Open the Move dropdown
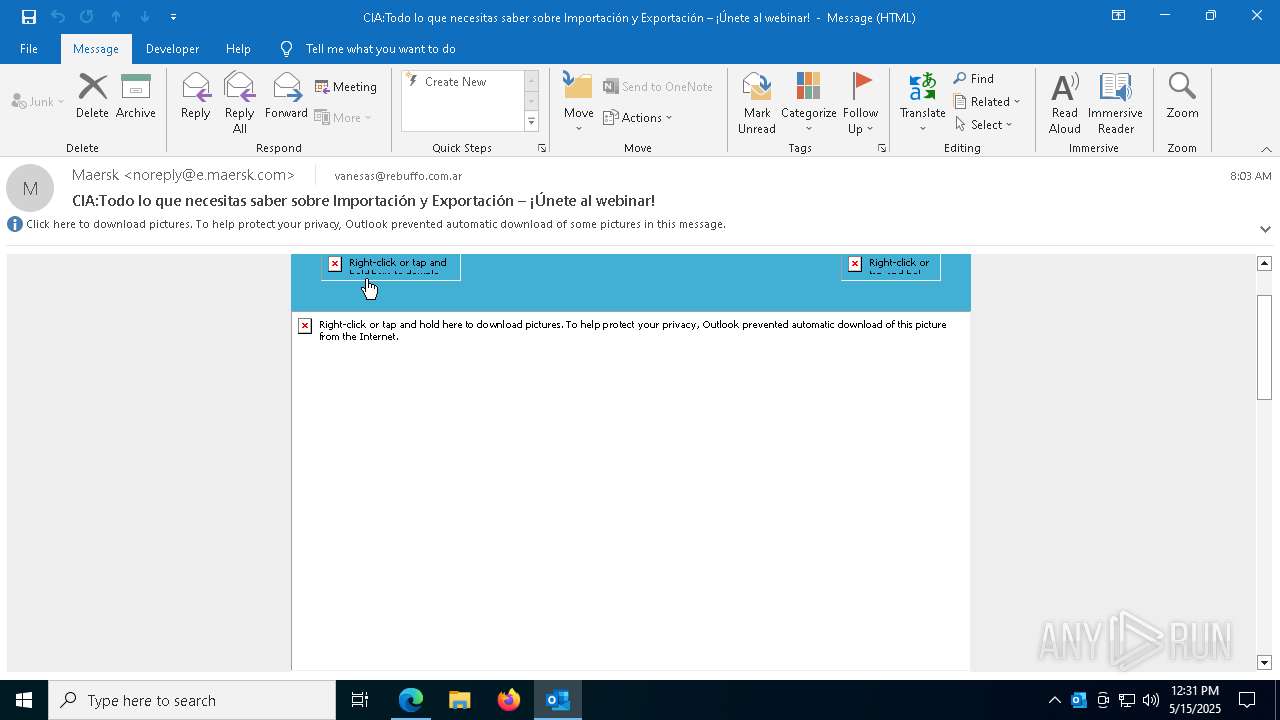Image resolution: width=1280 pixels, height=720 pixels. (x=579, y=103)
